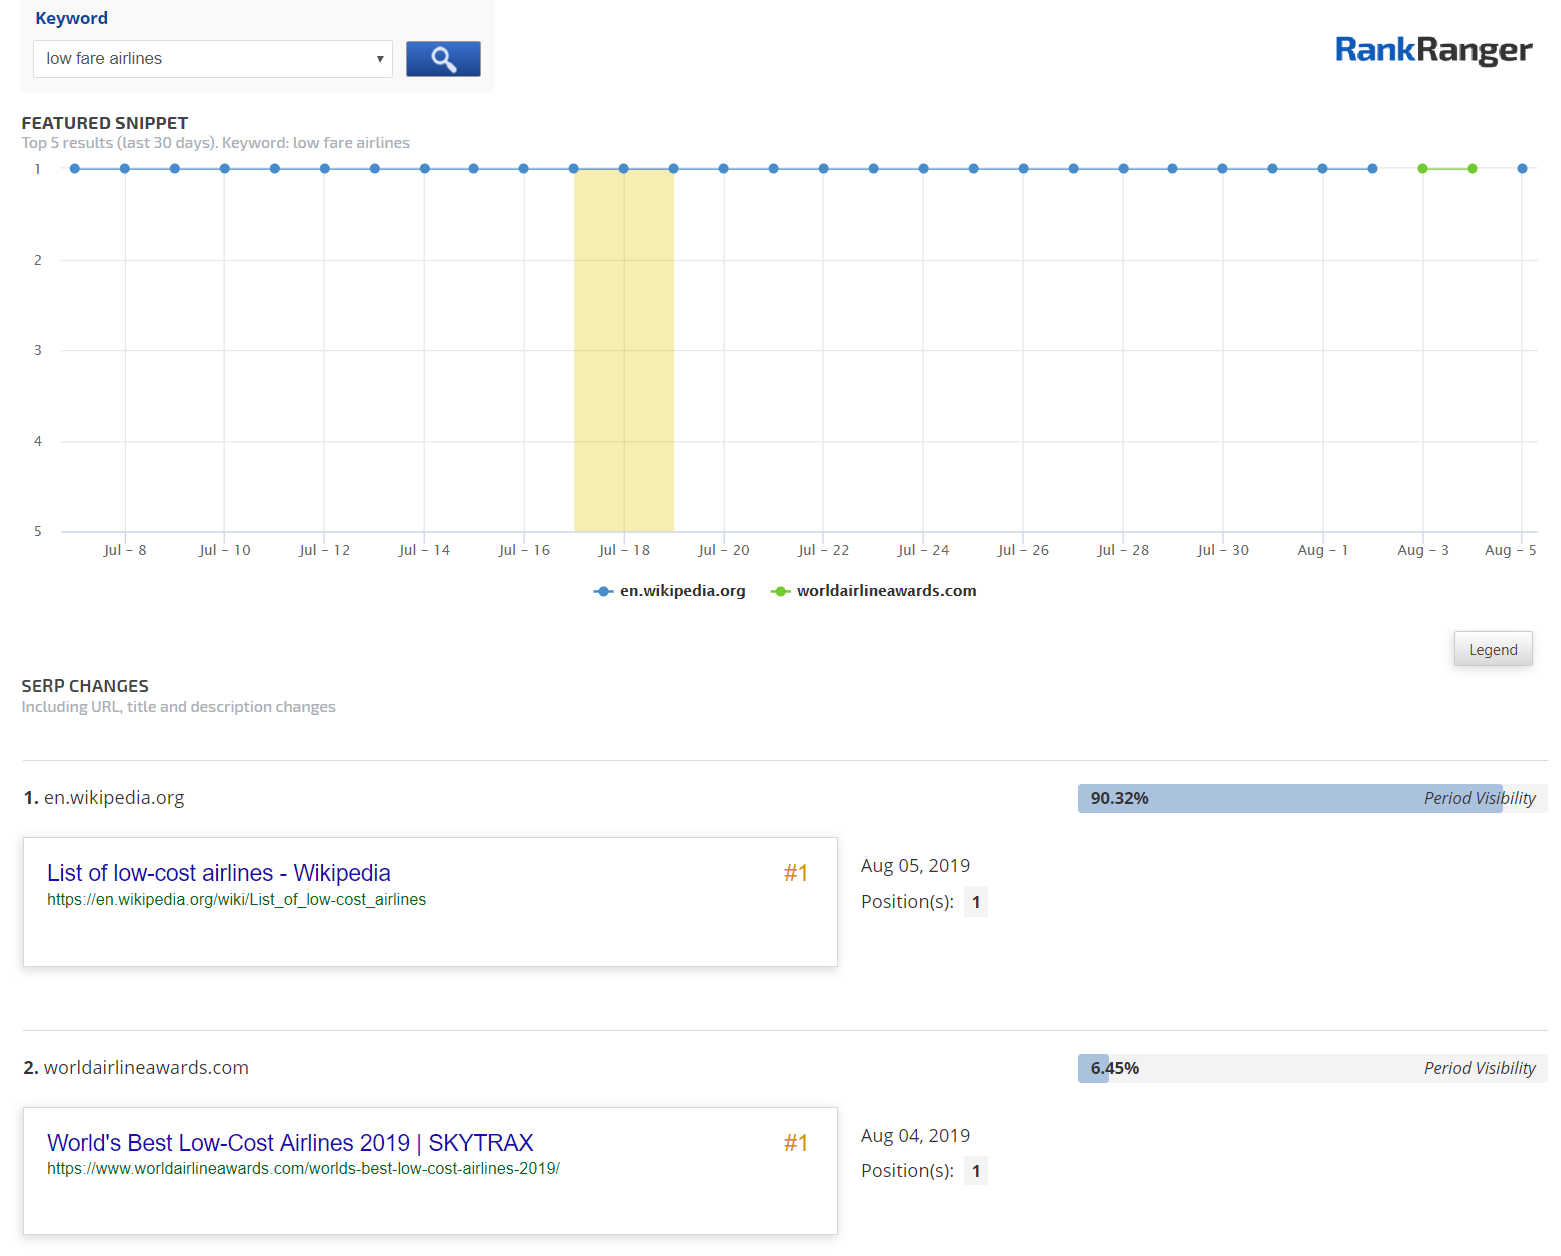Click the #1 rank badge for SKYTRAX result
The image size is (1561, 1256).
click(796, 1143)
